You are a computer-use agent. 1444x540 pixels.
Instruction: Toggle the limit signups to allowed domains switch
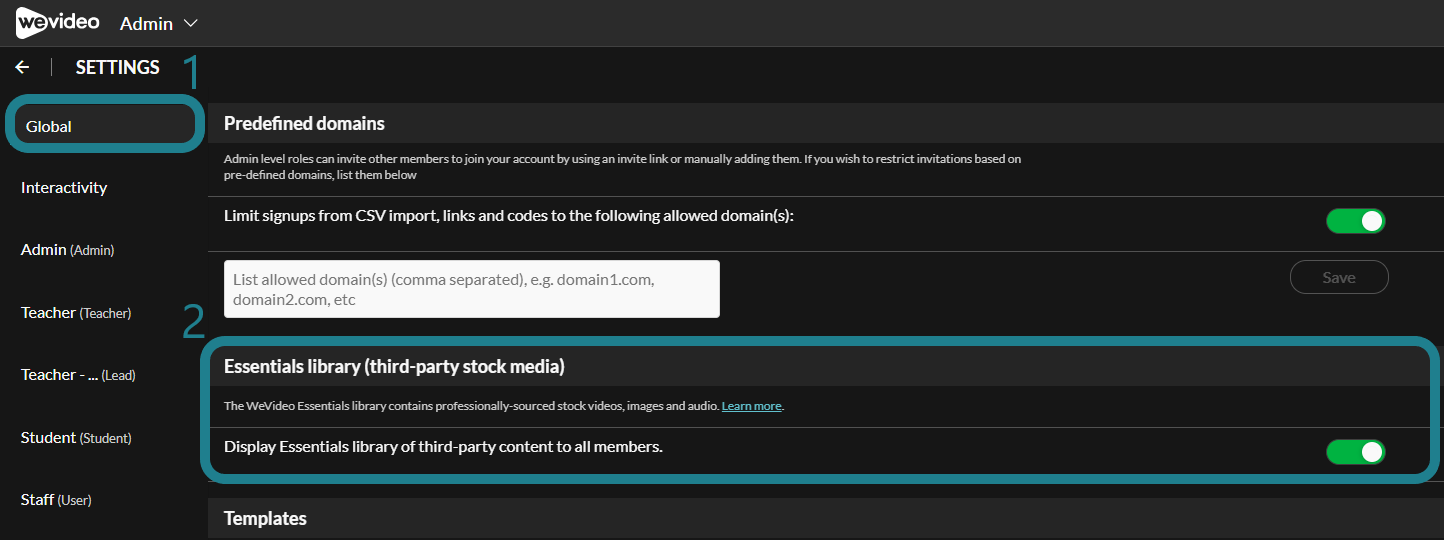pos(1355,221)
